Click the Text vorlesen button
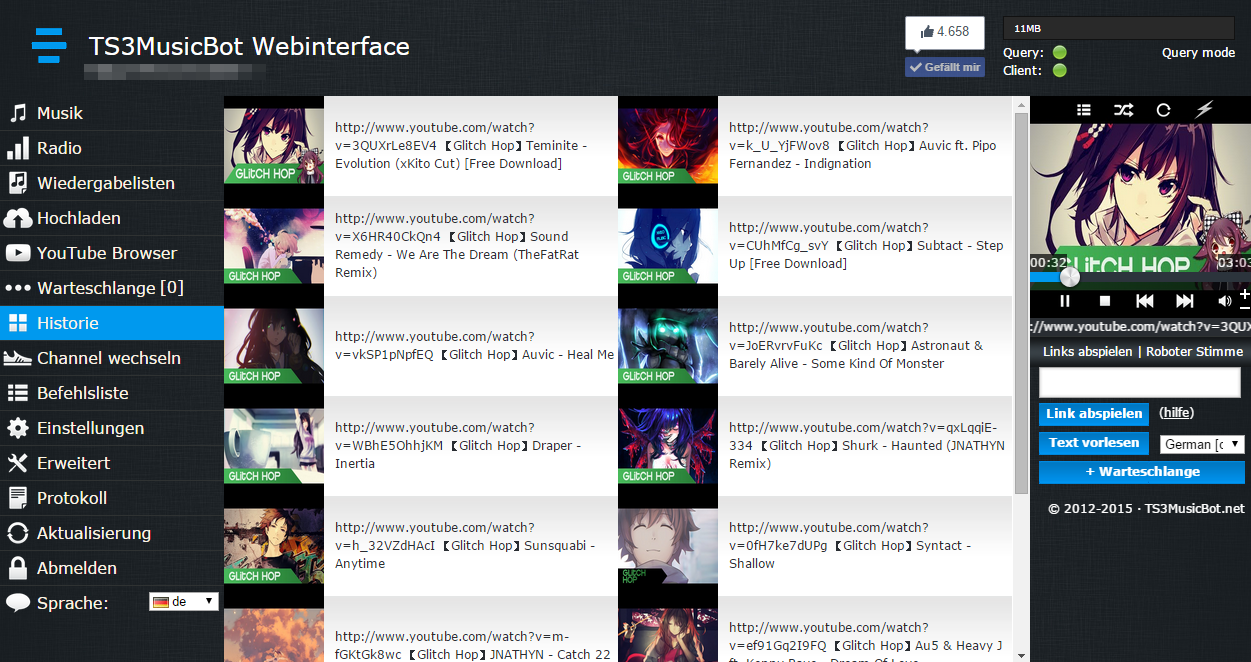This screenshot has width=1251, height=662. [x=1094, y=443]
